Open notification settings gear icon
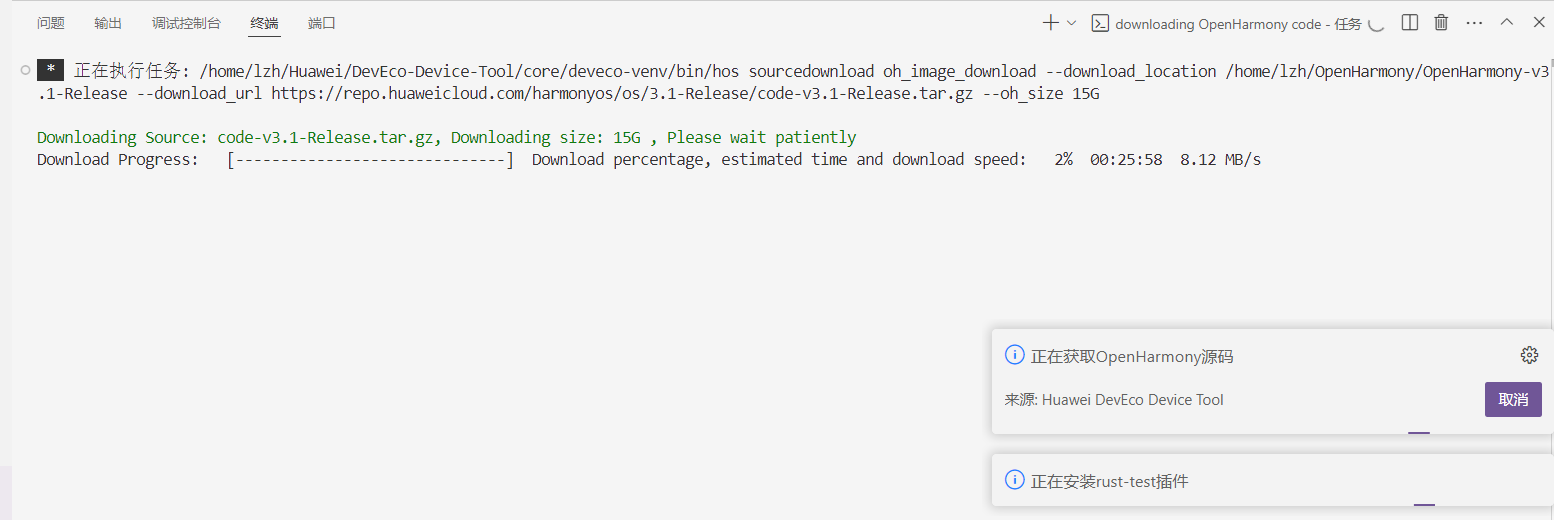1554x520 pixels. tap(1529, 355)
